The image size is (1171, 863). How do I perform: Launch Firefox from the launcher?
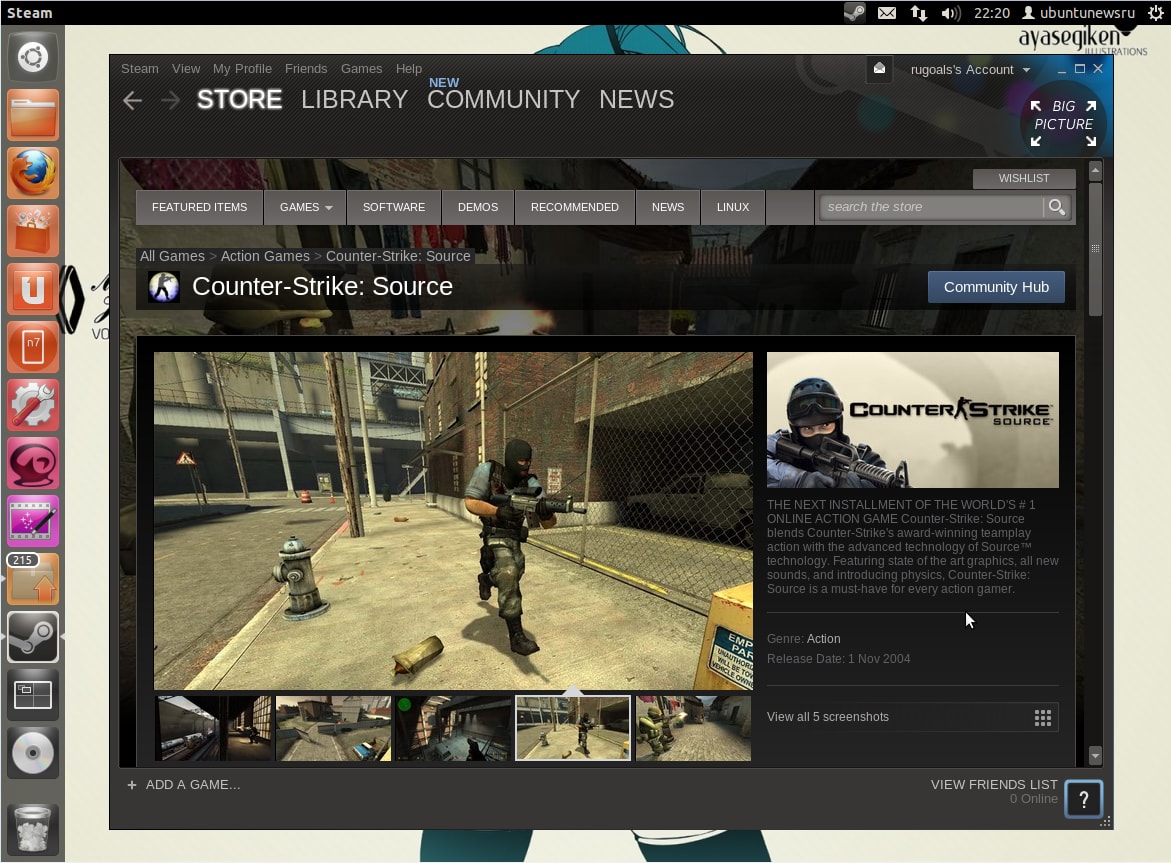(x=33, y=172)
